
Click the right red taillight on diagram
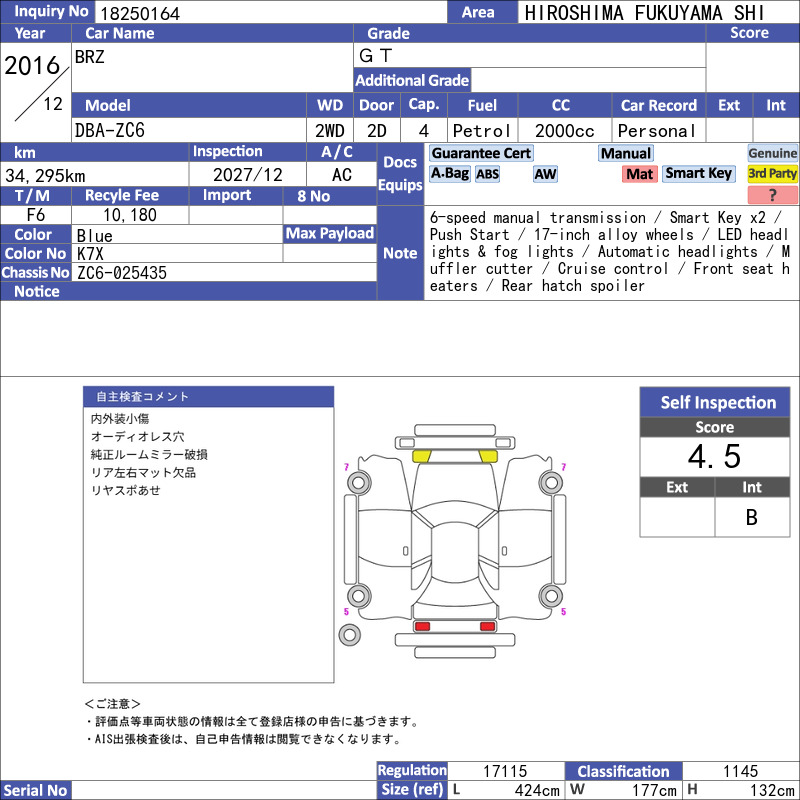pyautogui.click(x=488, y=626)
